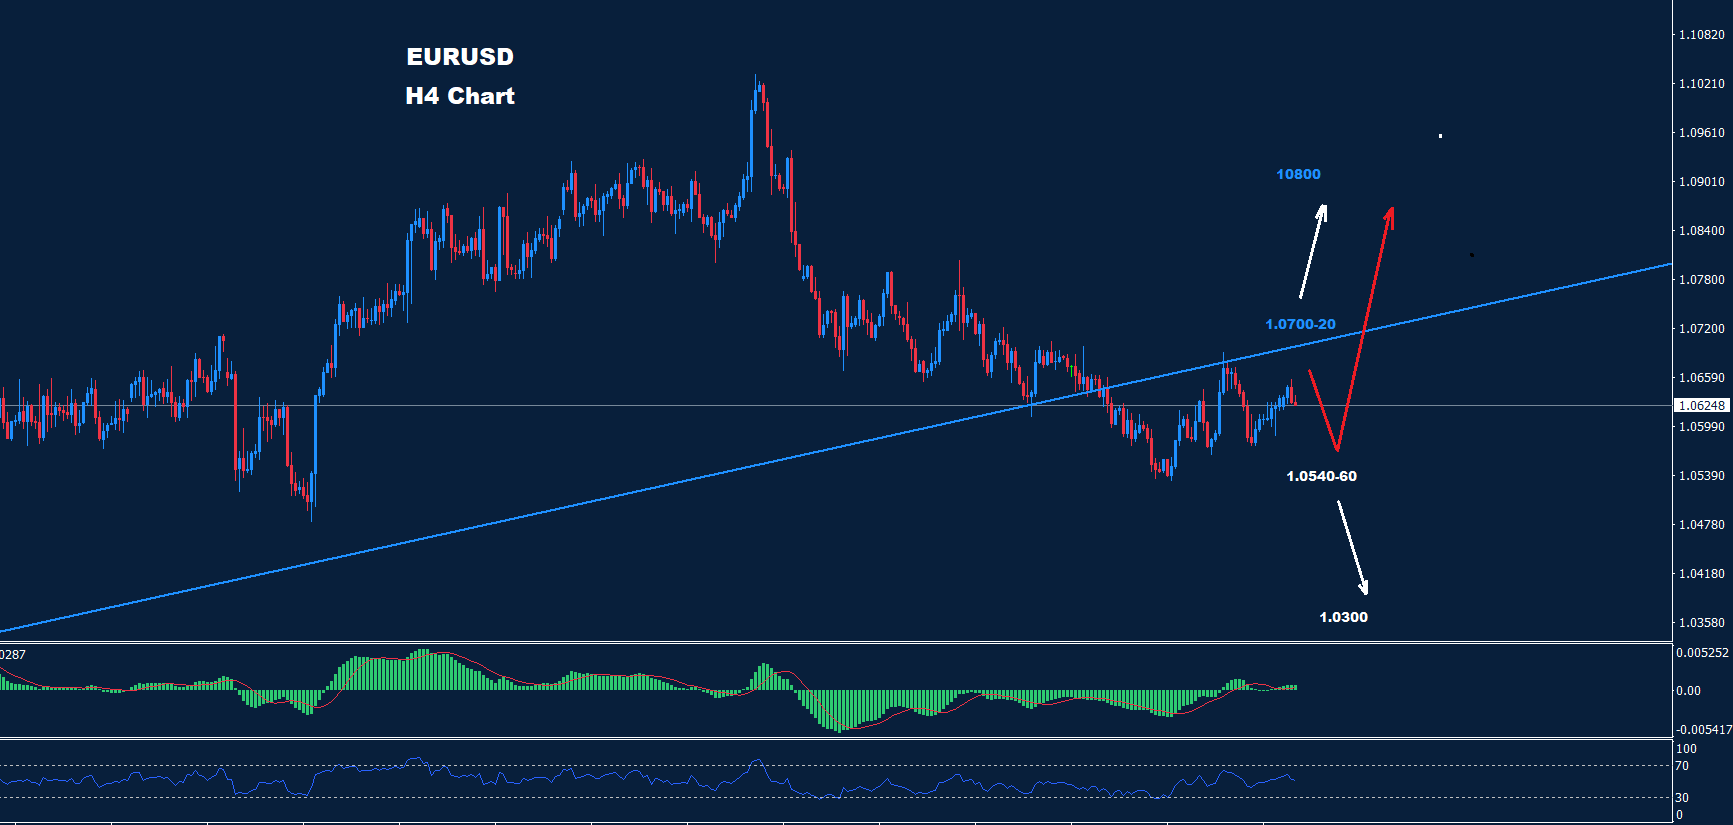Click the MACD 0.005252 upper scale value
This screenshot has height=825, width=1733.
pos(1701,653)
